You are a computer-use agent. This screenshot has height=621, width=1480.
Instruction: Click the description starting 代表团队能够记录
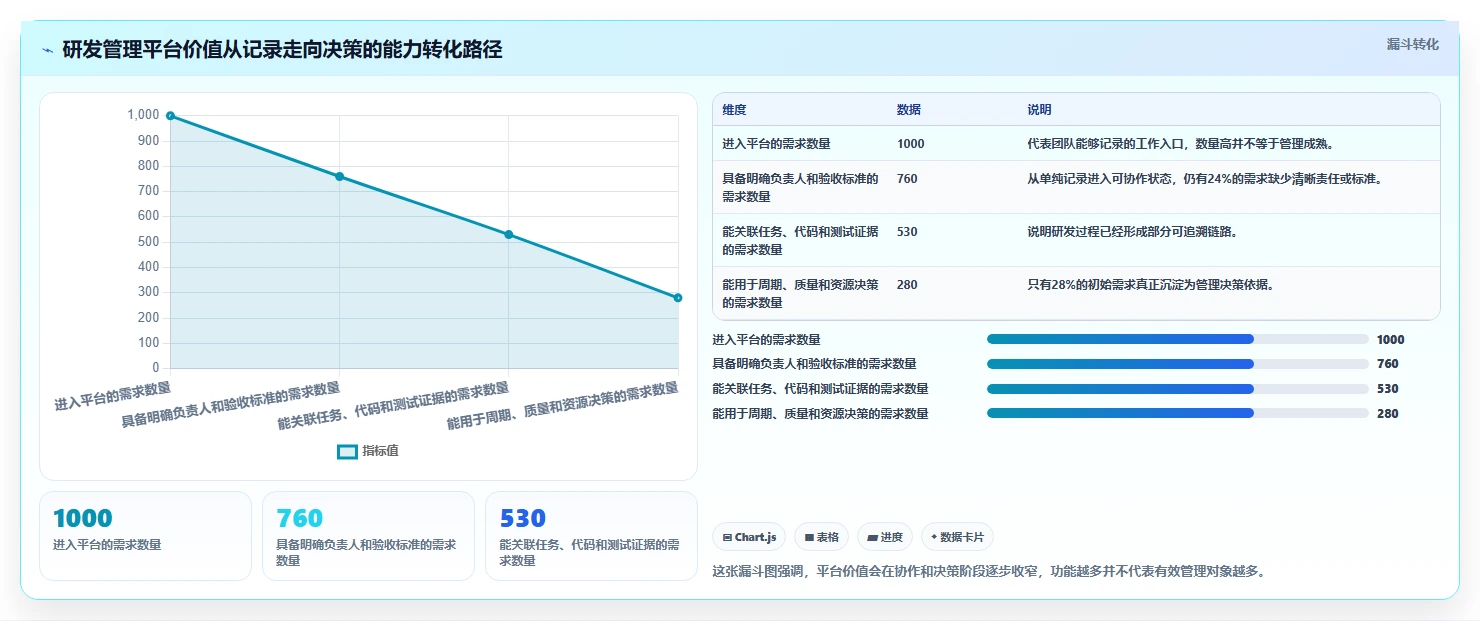pyautogui.click(x=1180, y=144)
